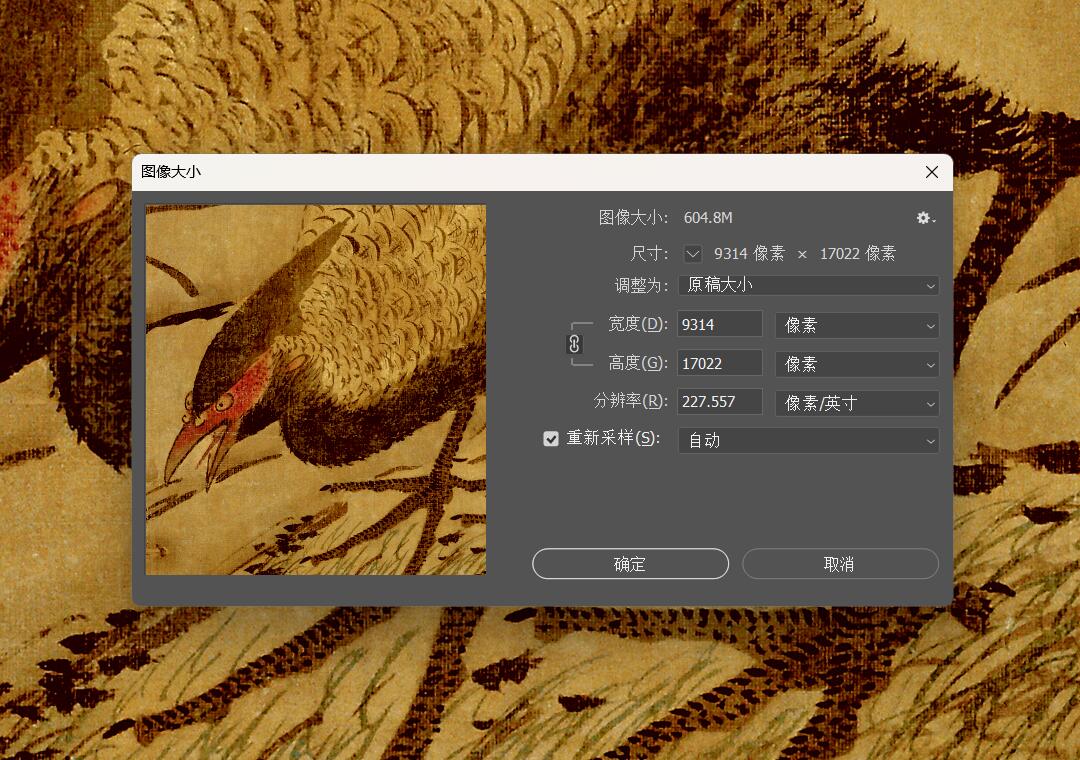
Task: Open the 宽度 unit 像素 dropdown
Action: (857, 325)
